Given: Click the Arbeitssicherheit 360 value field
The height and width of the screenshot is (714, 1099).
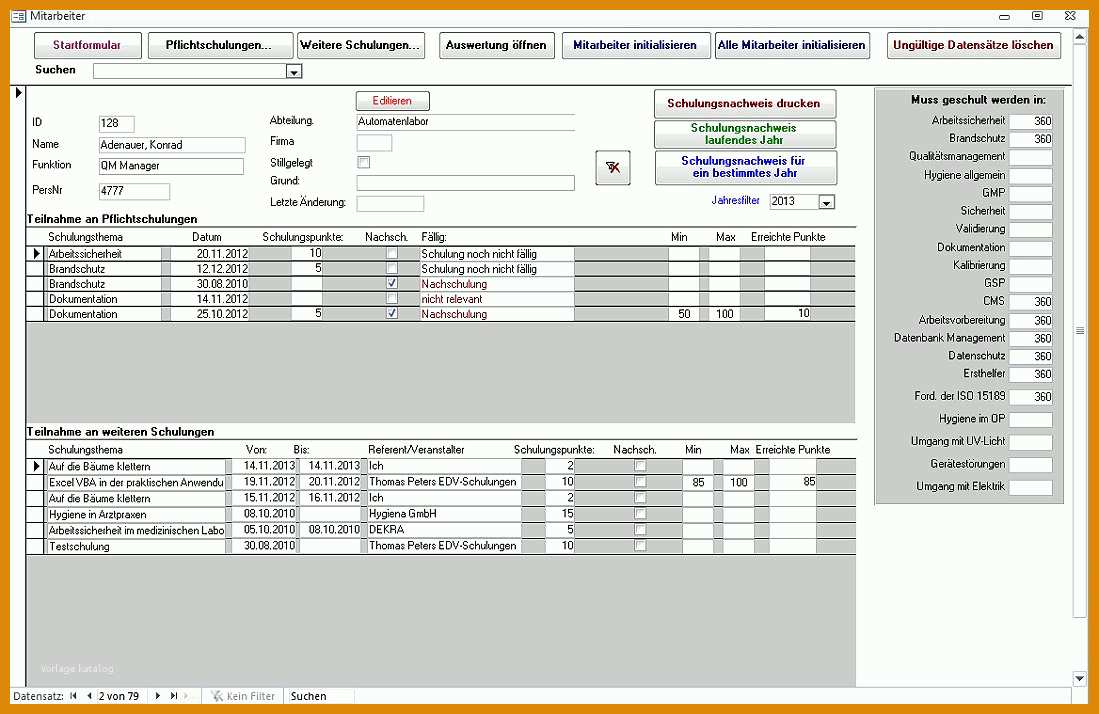Looking at the screenshot, I should (x=1030, y=121).
